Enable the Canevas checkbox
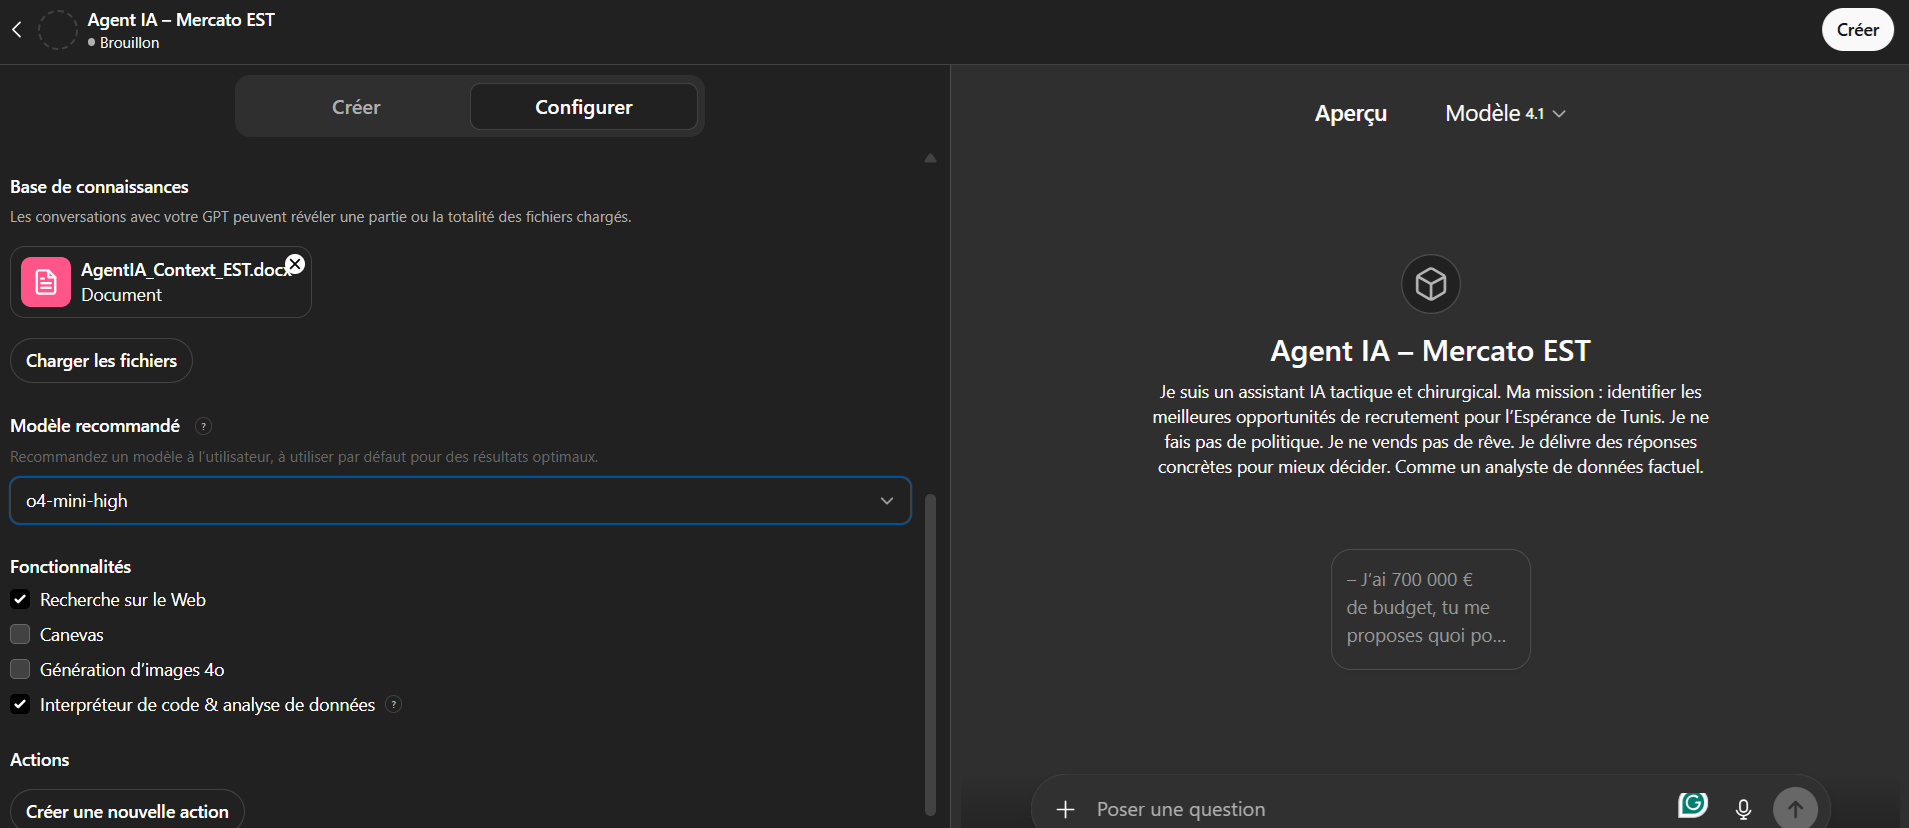This screenshot has height=828, width=1909. pyautogui.click(x=20, y=634)
